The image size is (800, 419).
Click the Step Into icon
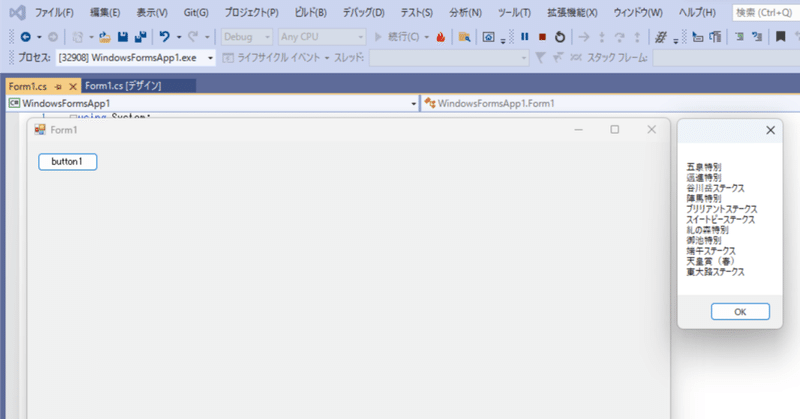tap(602, 37)
